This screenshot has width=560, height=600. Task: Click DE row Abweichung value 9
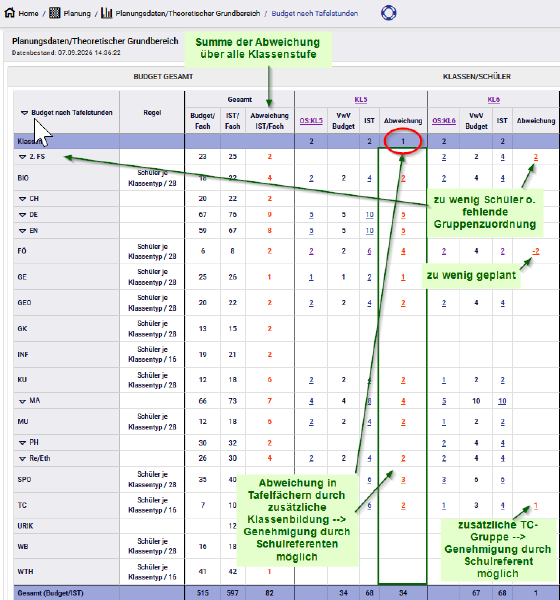point(269,215)
